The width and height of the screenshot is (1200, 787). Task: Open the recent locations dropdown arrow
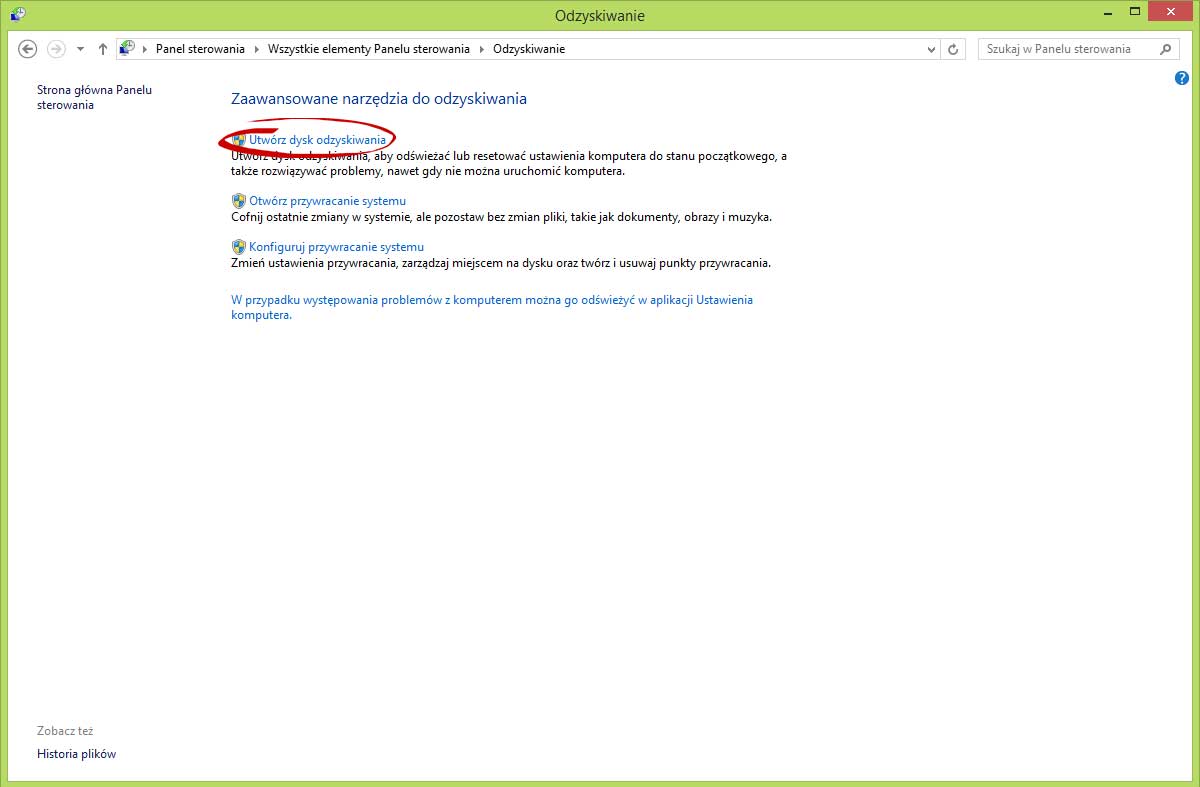[x=80, y=49]
